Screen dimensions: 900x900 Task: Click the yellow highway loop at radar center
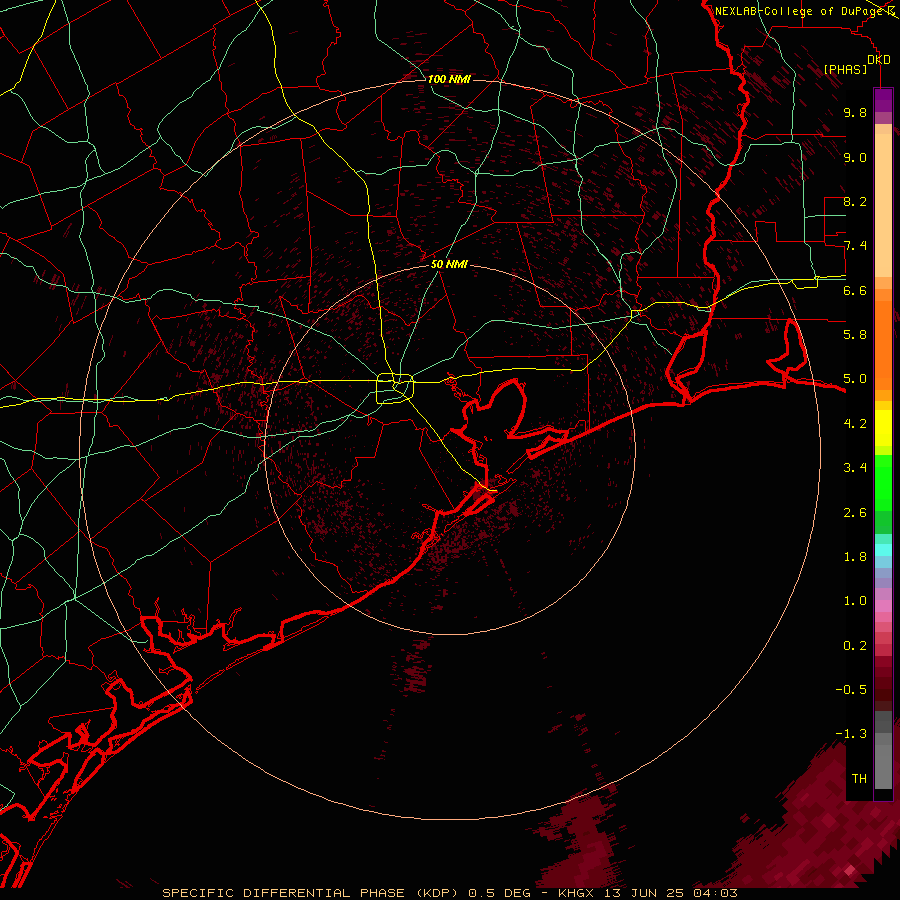click(x=395, y=389)
